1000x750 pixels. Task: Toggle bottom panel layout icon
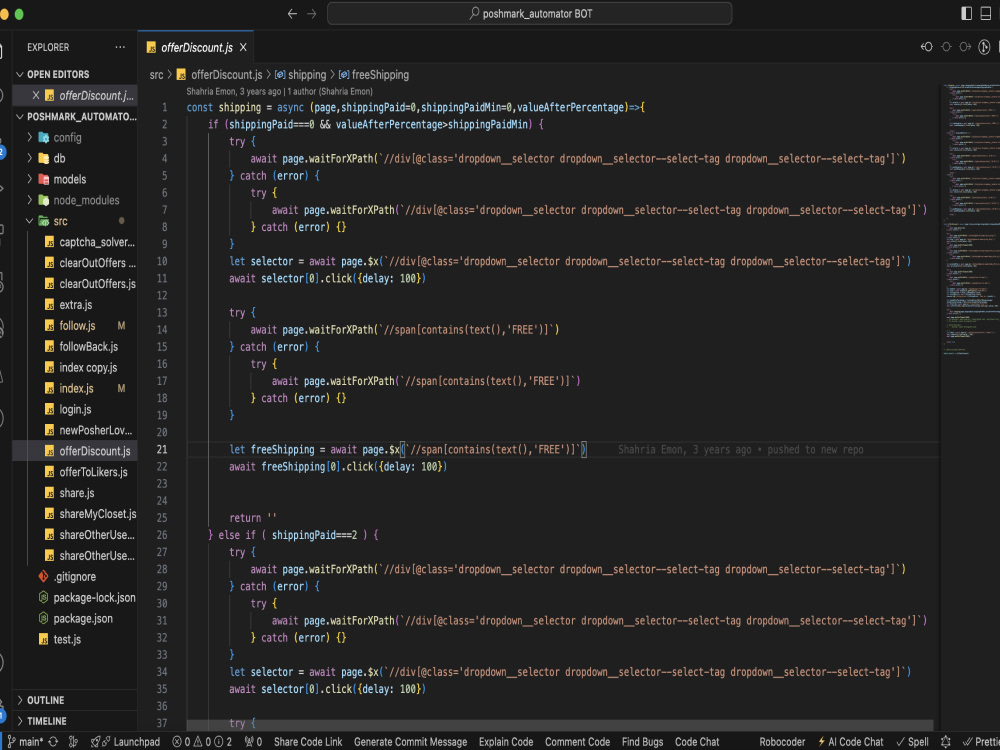(986, 13)
